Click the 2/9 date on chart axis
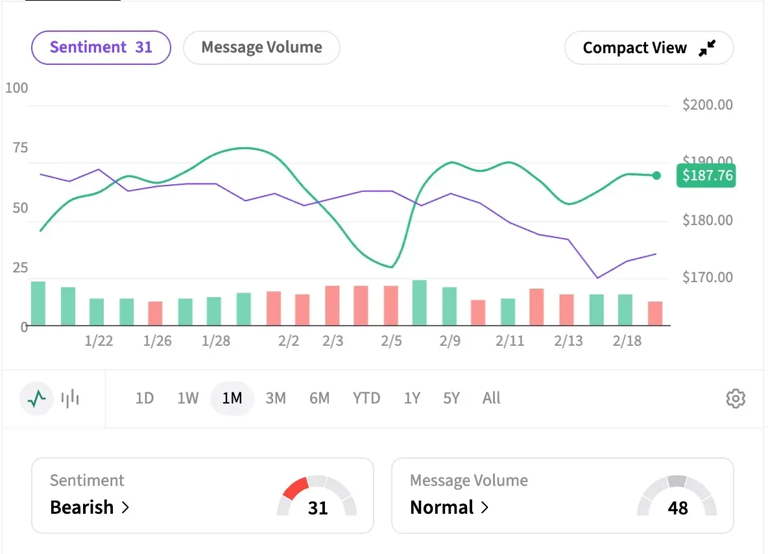The image size is (768, 554). coord(449,341)
